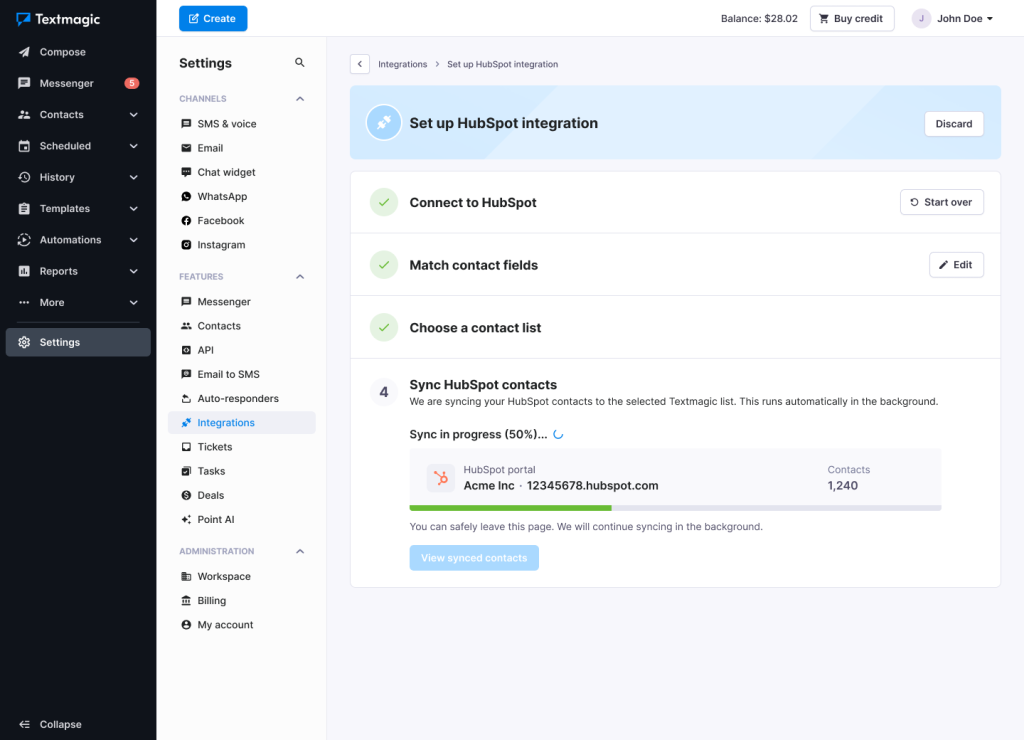The width and height of the screenshot is (1024, 740).
Task: Click the 1,240 contacts count
Action: (842, 485)
